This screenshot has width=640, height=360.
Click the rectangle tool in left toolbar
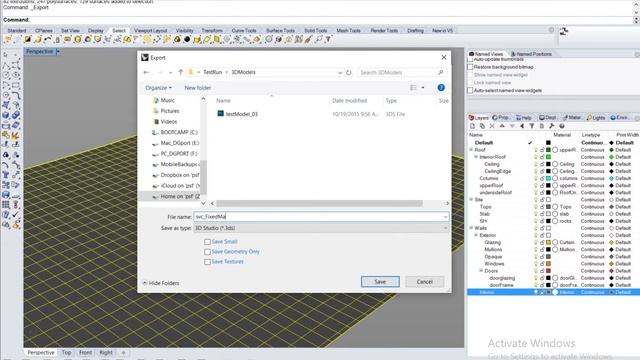tap(16, 86)
